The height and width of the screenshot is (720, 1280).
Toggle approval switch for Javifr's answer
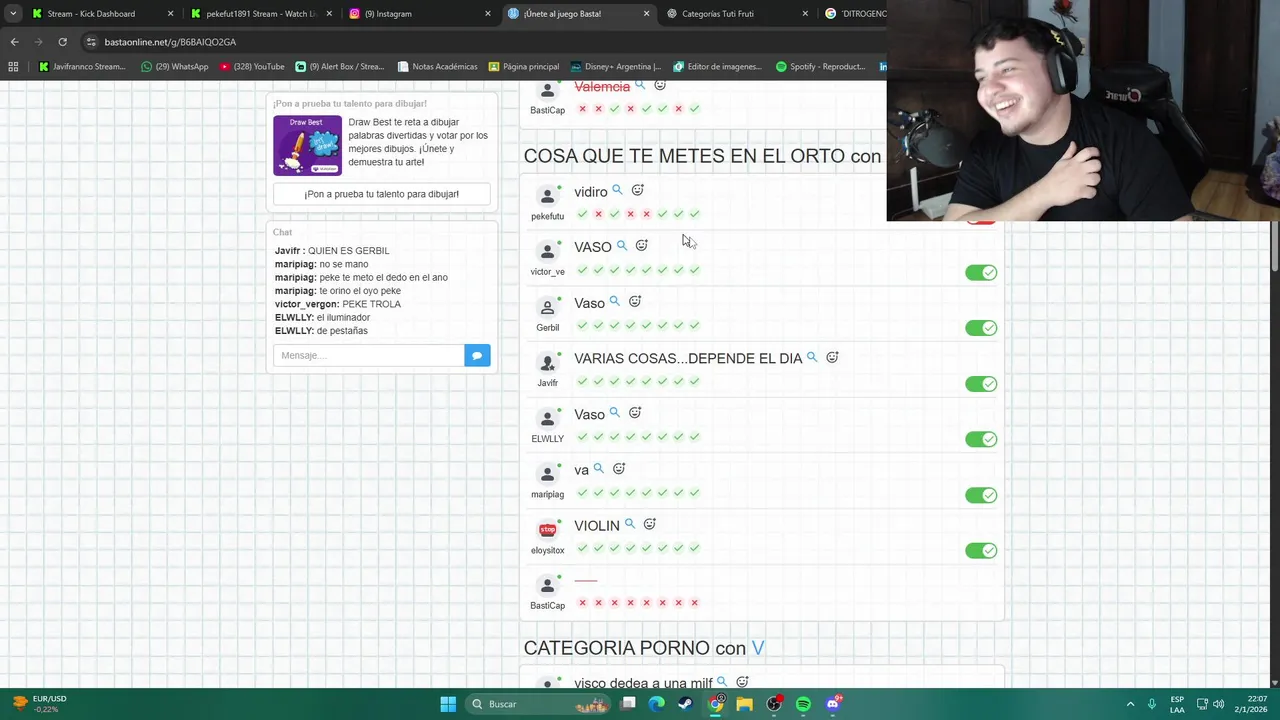coord(981,384)
